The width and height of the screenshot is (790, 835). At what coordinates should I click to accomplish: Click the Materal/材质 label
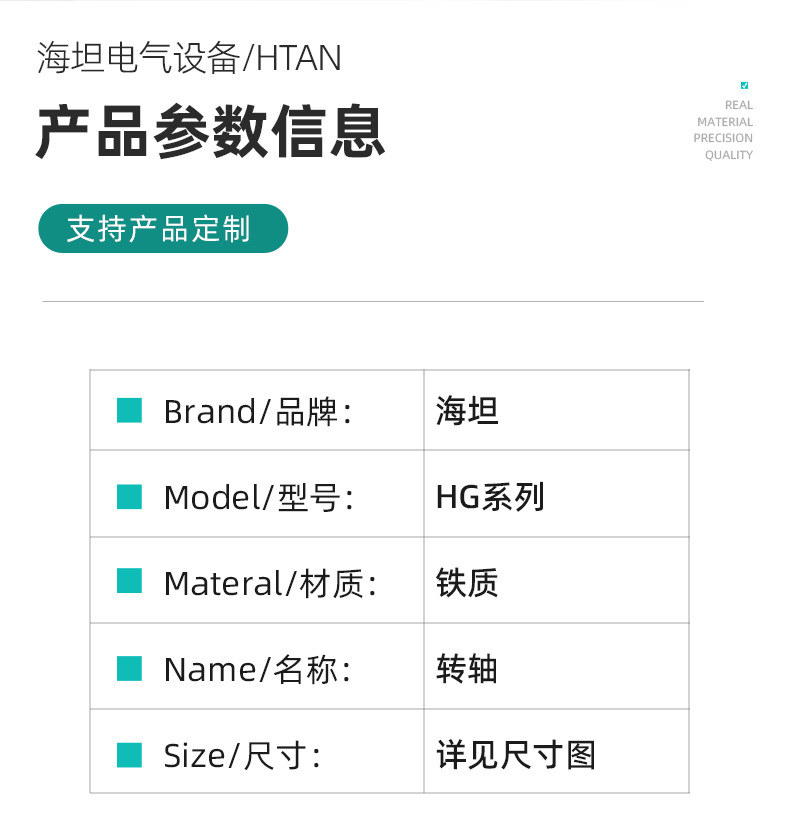click(270, 583)
